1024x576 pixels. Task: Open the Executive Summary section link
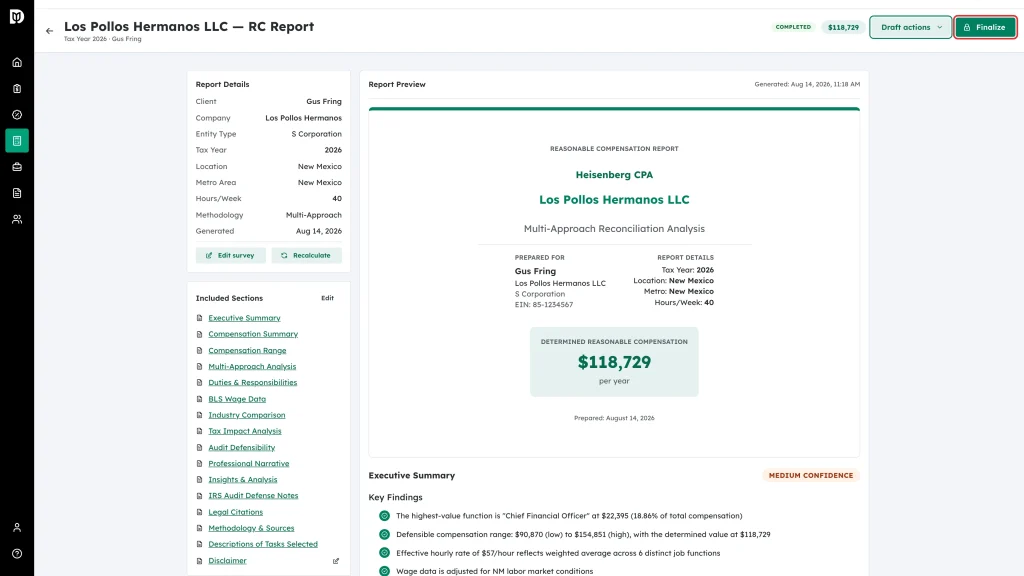click(x=244, y=318)
